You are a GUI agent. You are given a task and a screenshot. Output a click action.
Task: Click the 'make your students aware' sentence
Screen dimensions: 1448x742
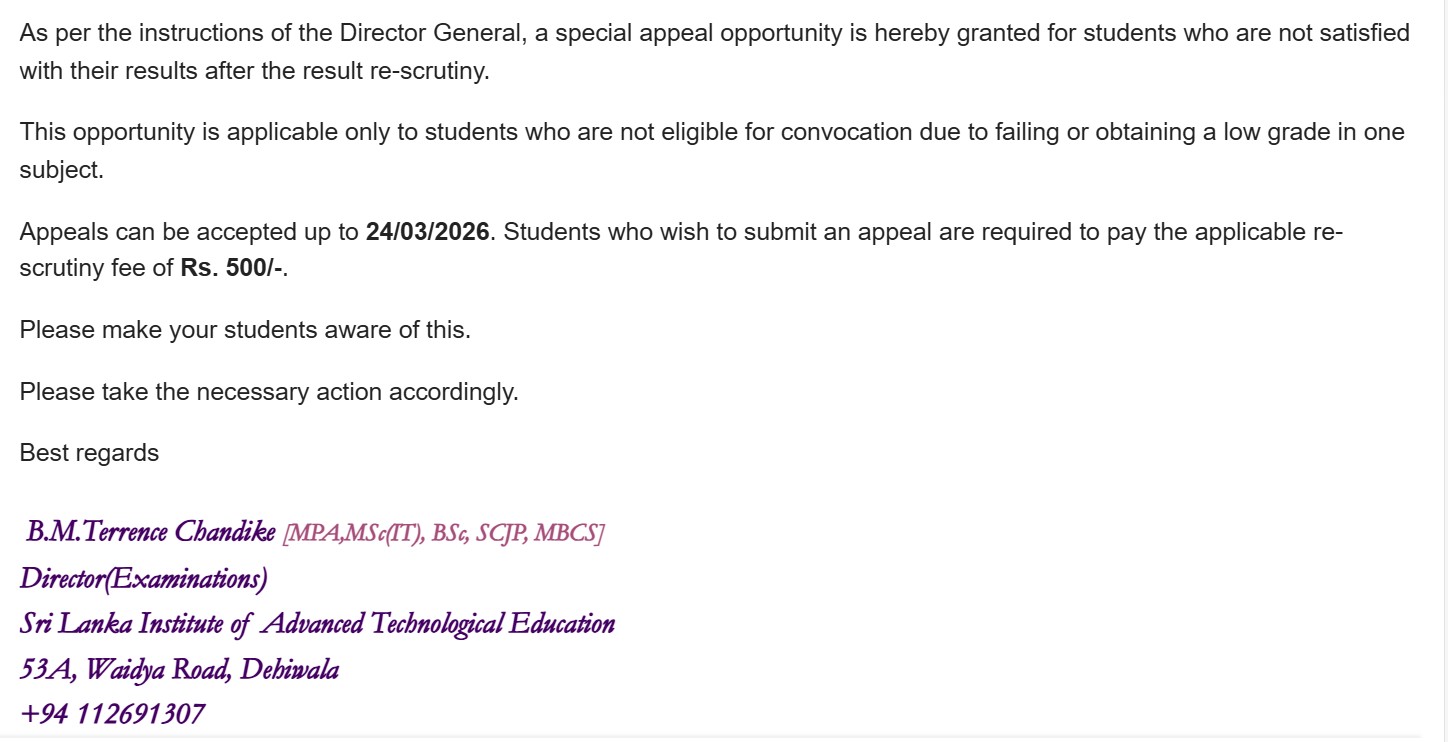245,330
